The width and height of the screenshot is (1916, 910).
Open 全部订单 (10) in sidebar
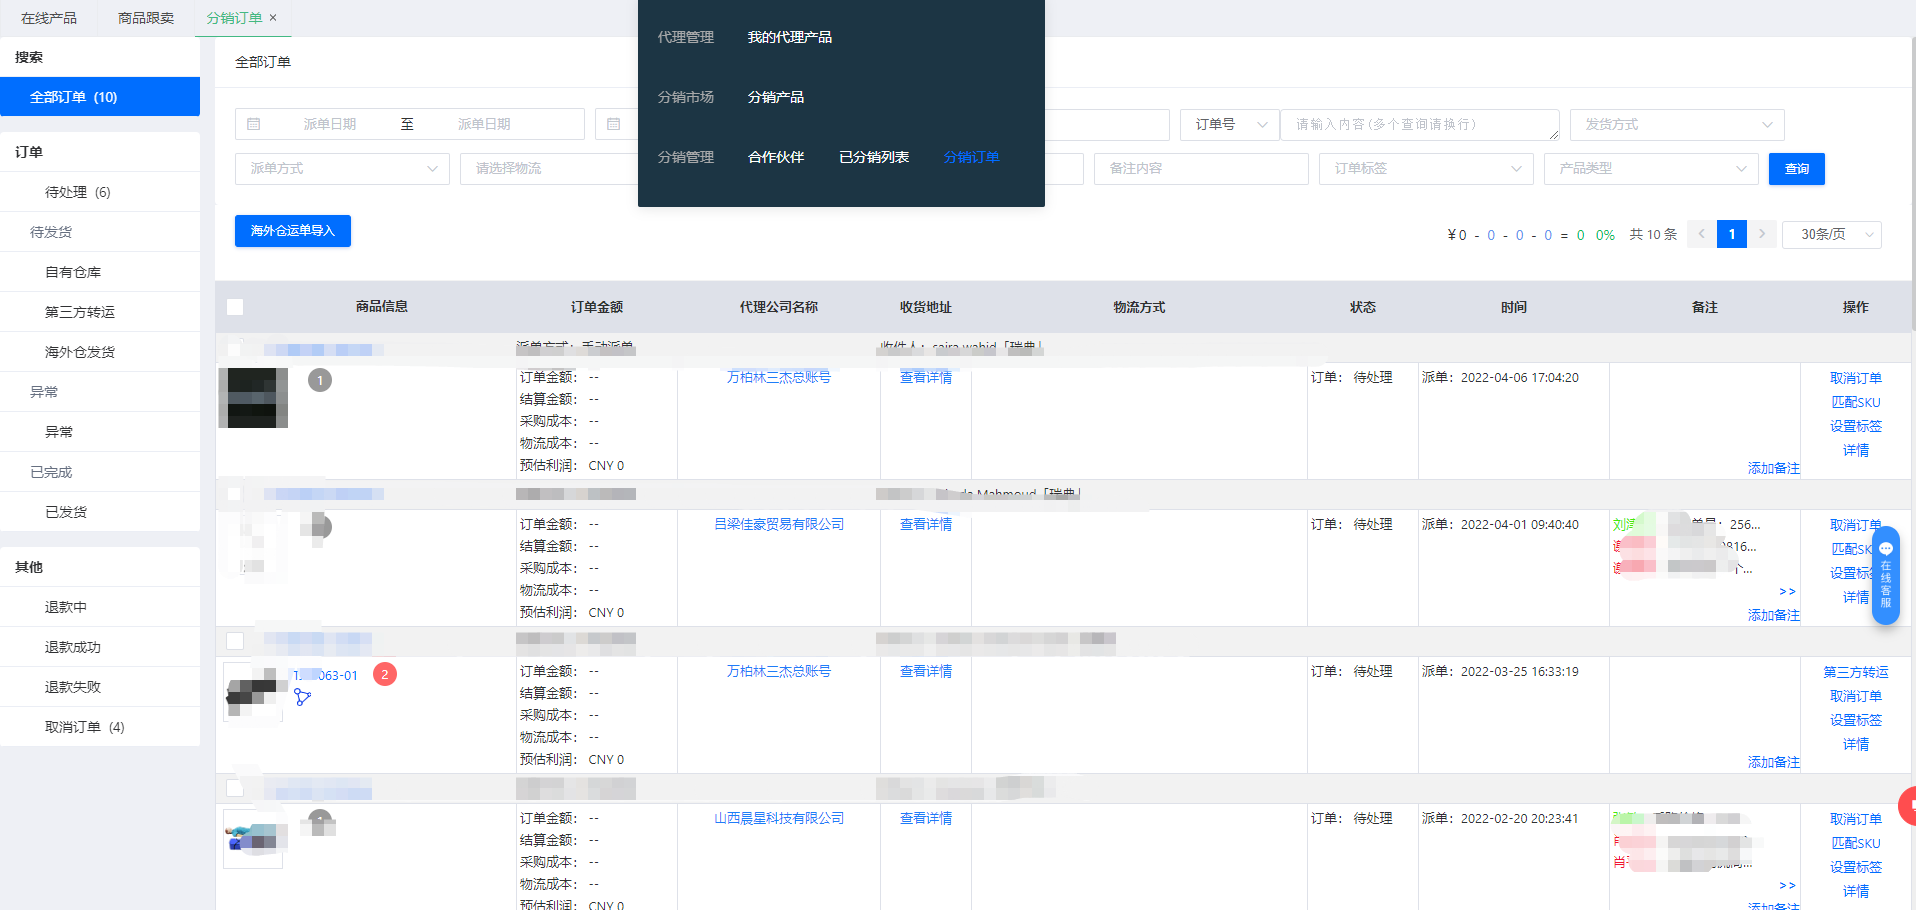[100, 97]
